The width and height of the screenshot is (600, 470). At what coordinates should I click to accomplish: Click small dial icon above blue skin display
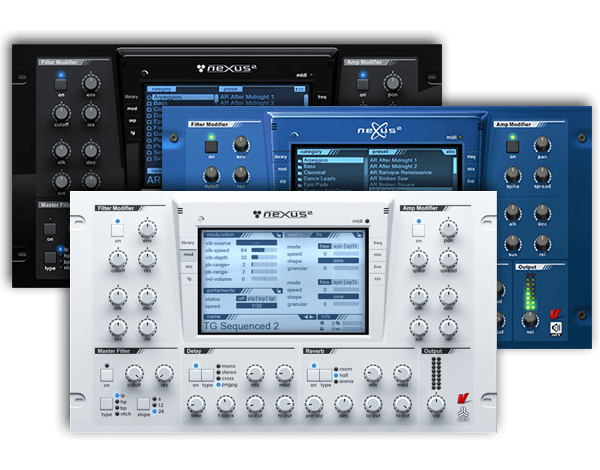pyautogui.click(x=294, y=135)
